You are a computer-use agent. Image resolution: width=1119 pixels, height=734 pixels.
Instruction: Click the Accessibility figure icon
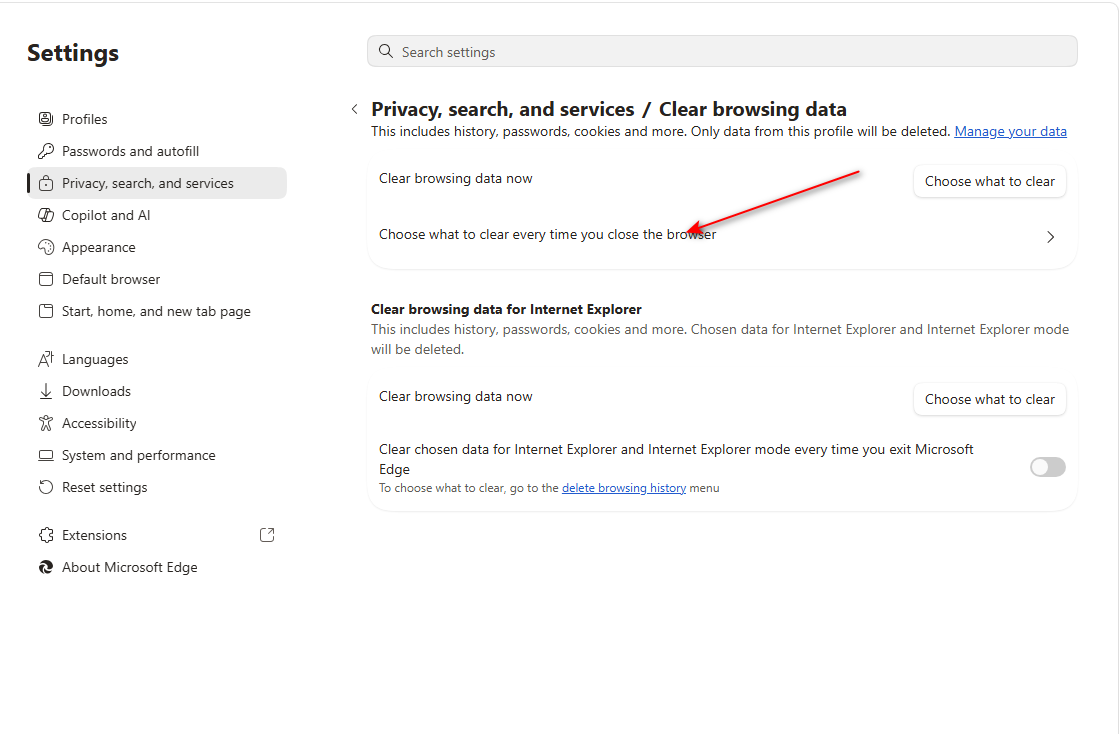46,424
